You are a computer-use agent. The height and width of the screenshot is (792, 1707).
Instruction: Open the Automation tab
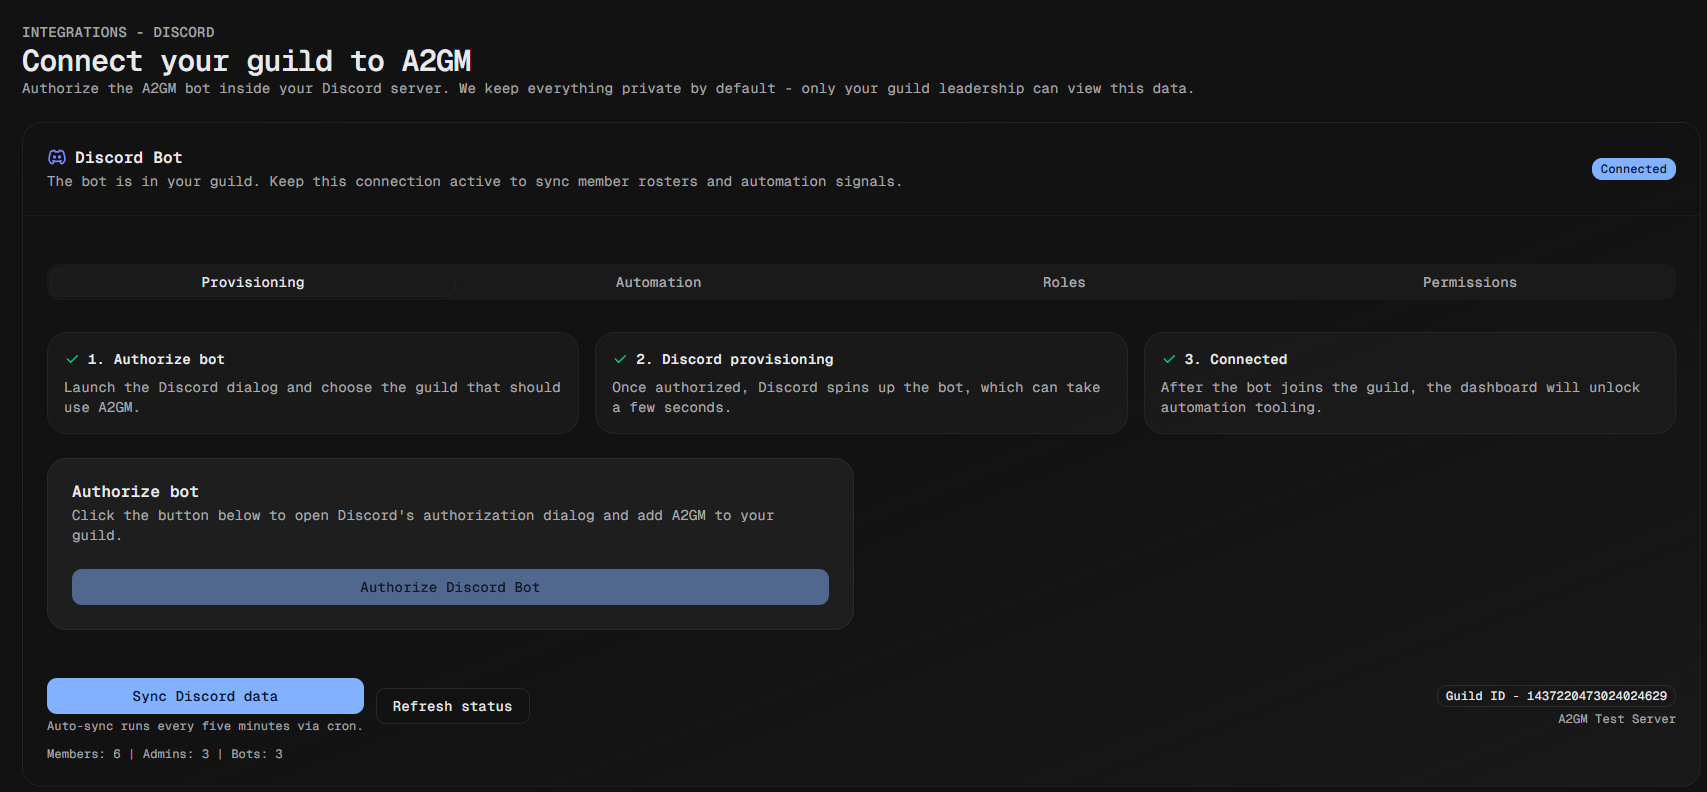point(658,282)
